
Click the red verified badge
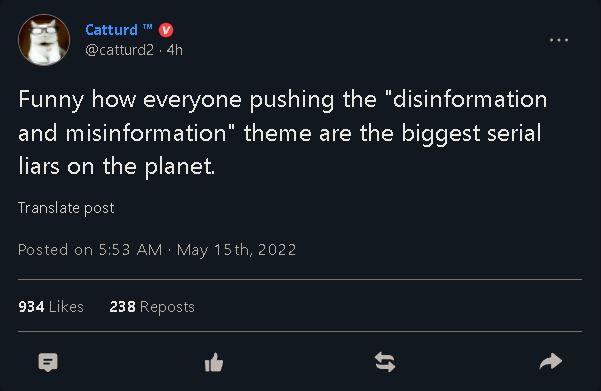coord(166,30)
